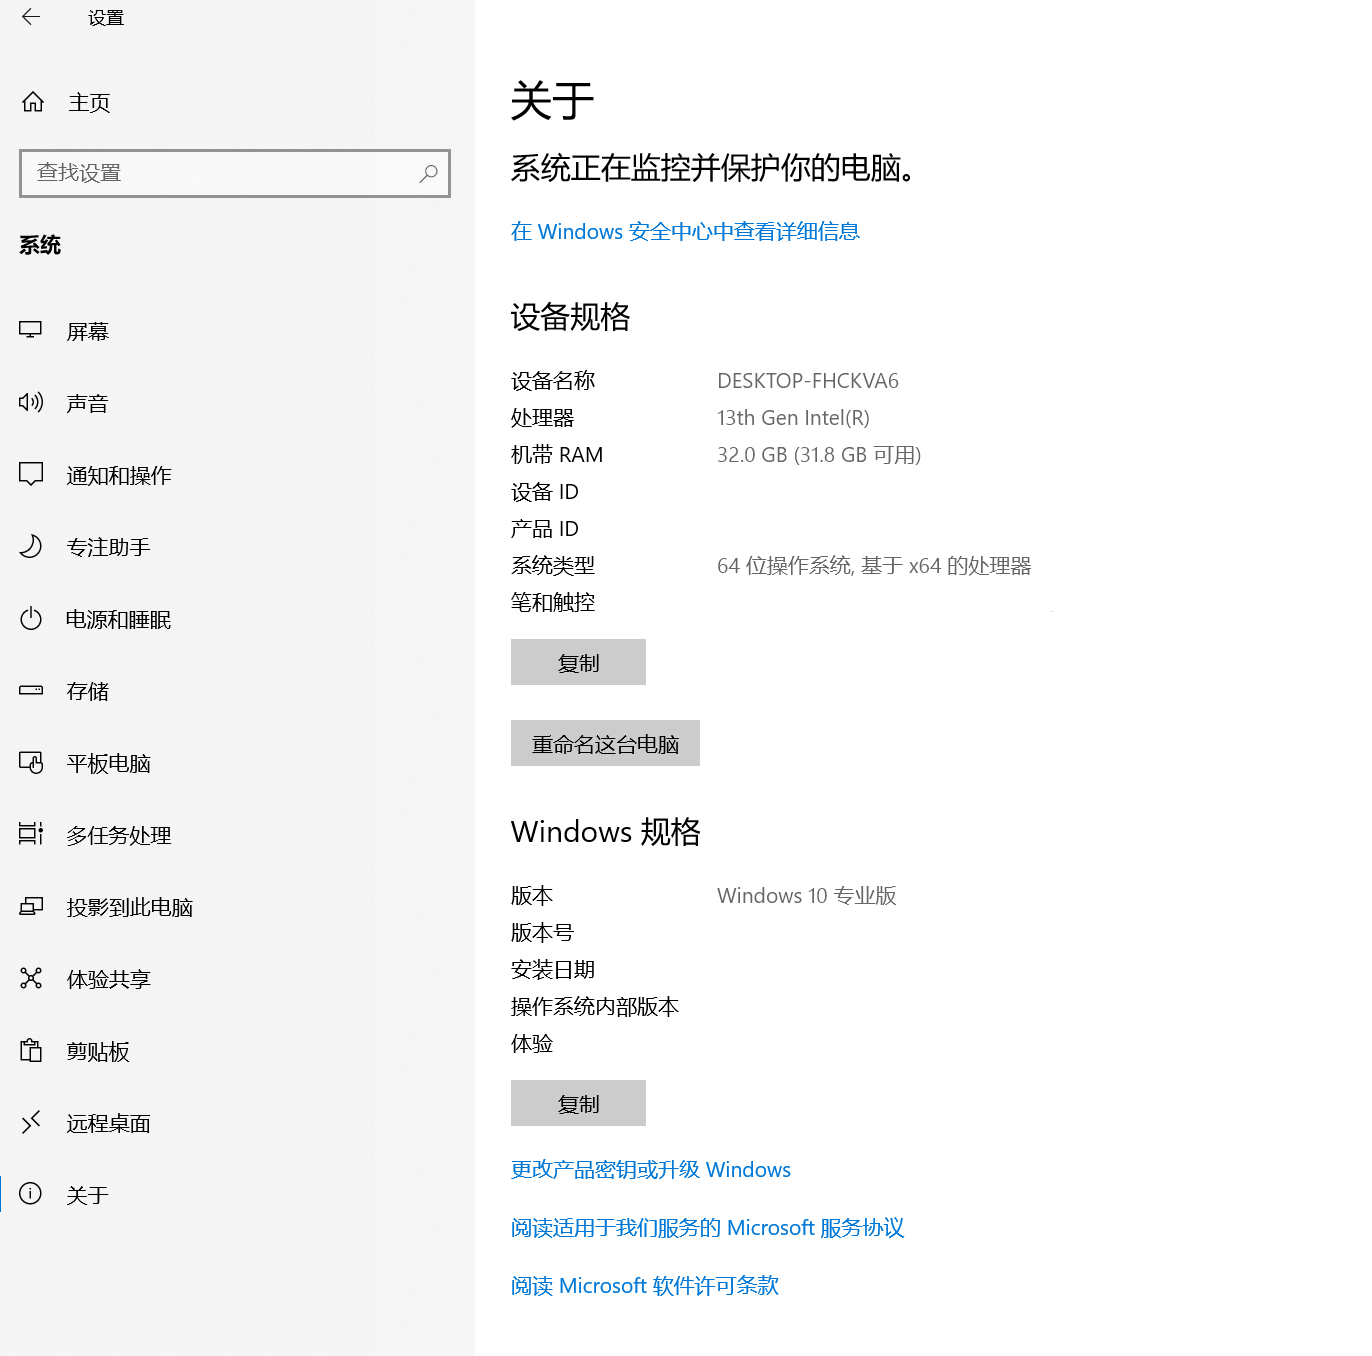Click processor value 13th Gen Intel(R)
This screenshot has height=1356, width=1372.
(793, 418)
